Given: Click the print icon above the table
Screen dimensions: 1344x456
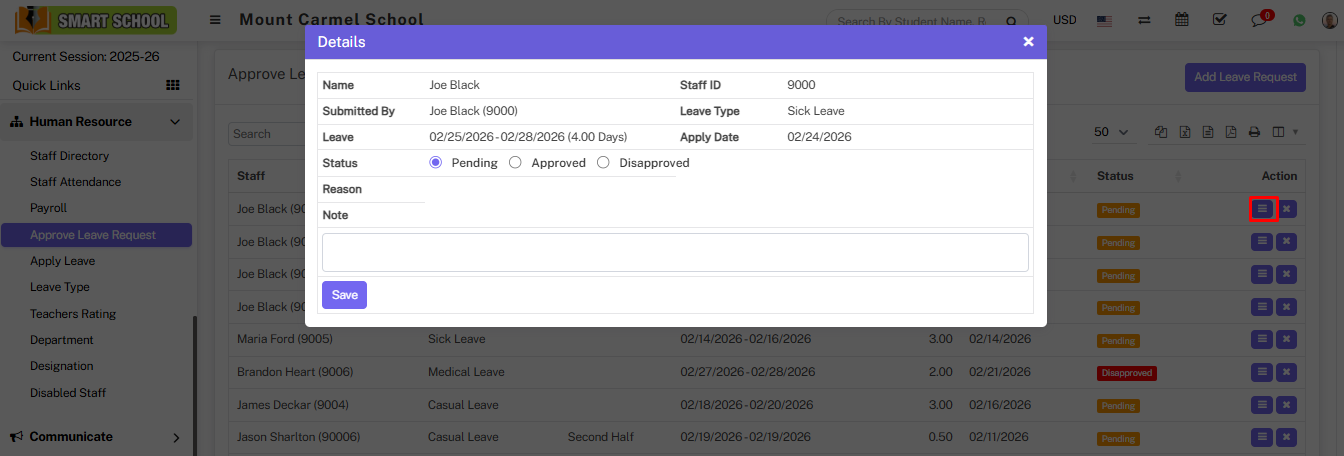Looking at the screenshot, I should [1253, 132].
